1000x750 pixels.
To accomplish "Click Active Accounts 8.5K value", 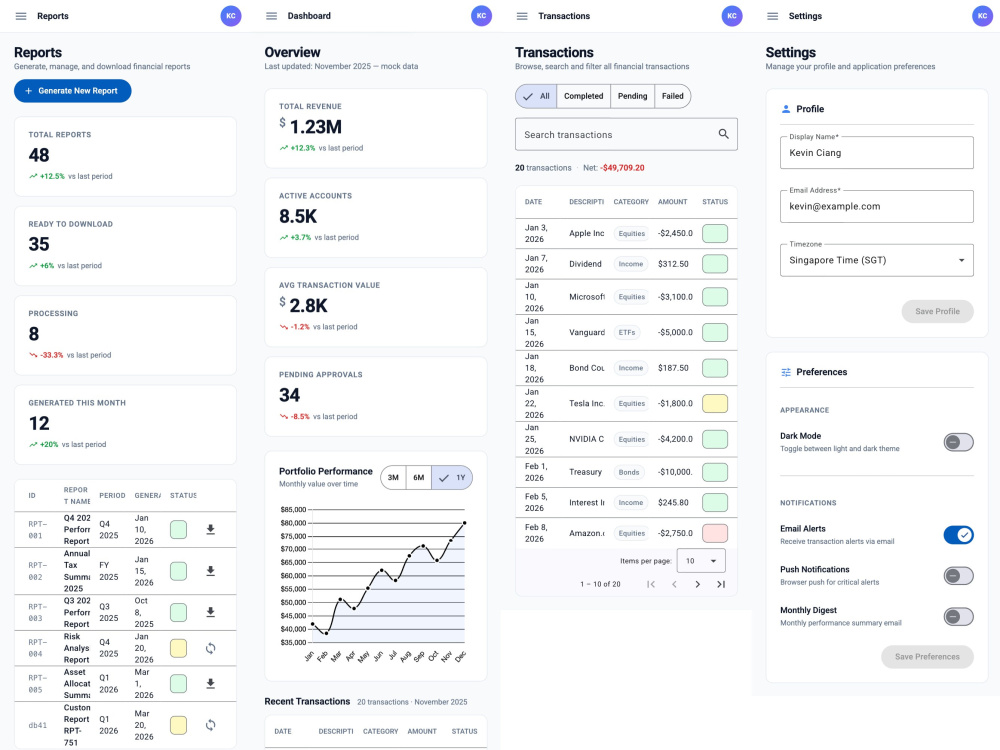I will pos(298,217).
